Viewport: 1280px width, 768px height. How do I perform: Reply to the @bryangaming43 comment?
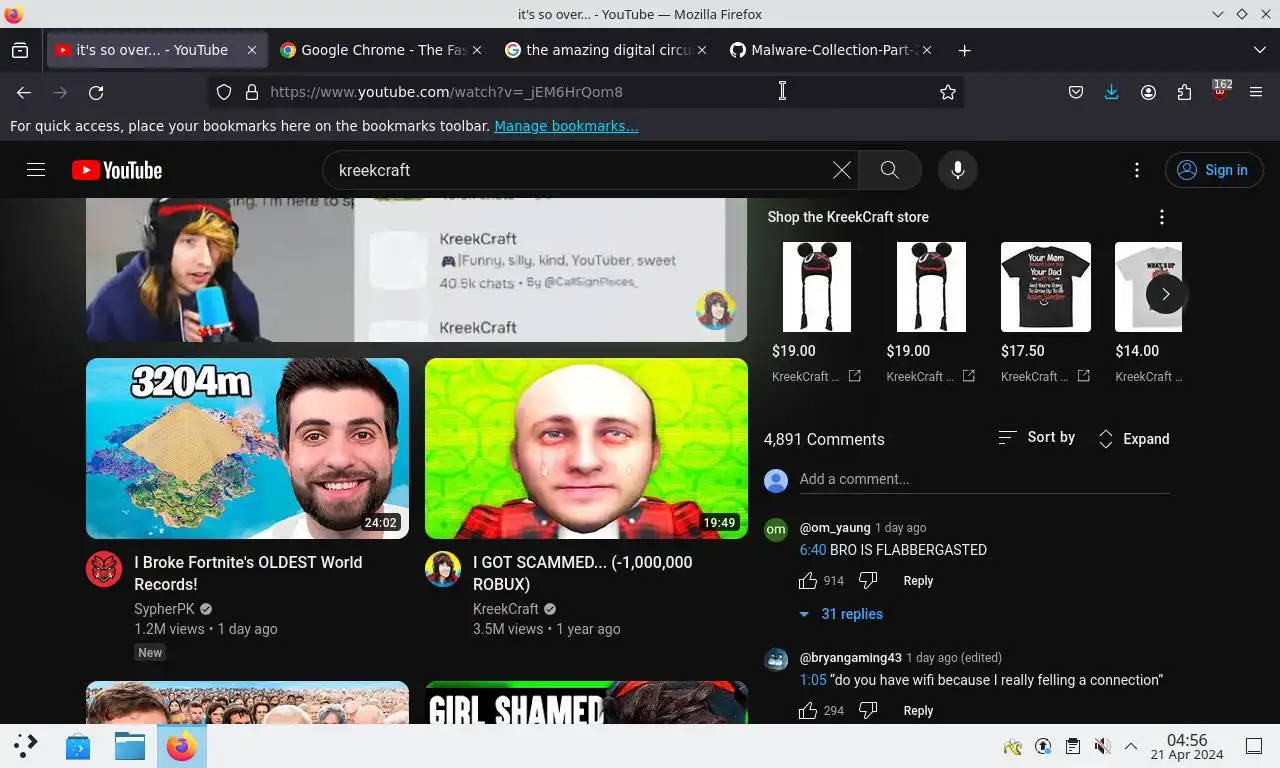pyautogui.click(x=918, y=711)
